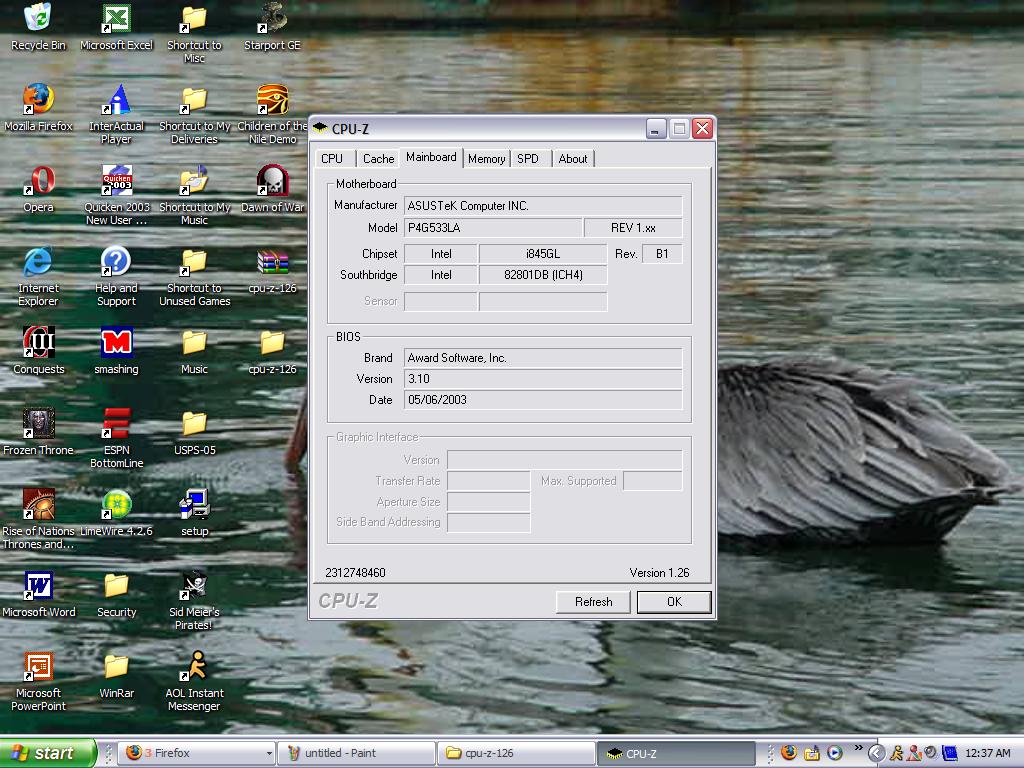Go to the SPD tab
Viewport: 1024px width, 768px height.
pyautogui.click(x=531, y=159)
